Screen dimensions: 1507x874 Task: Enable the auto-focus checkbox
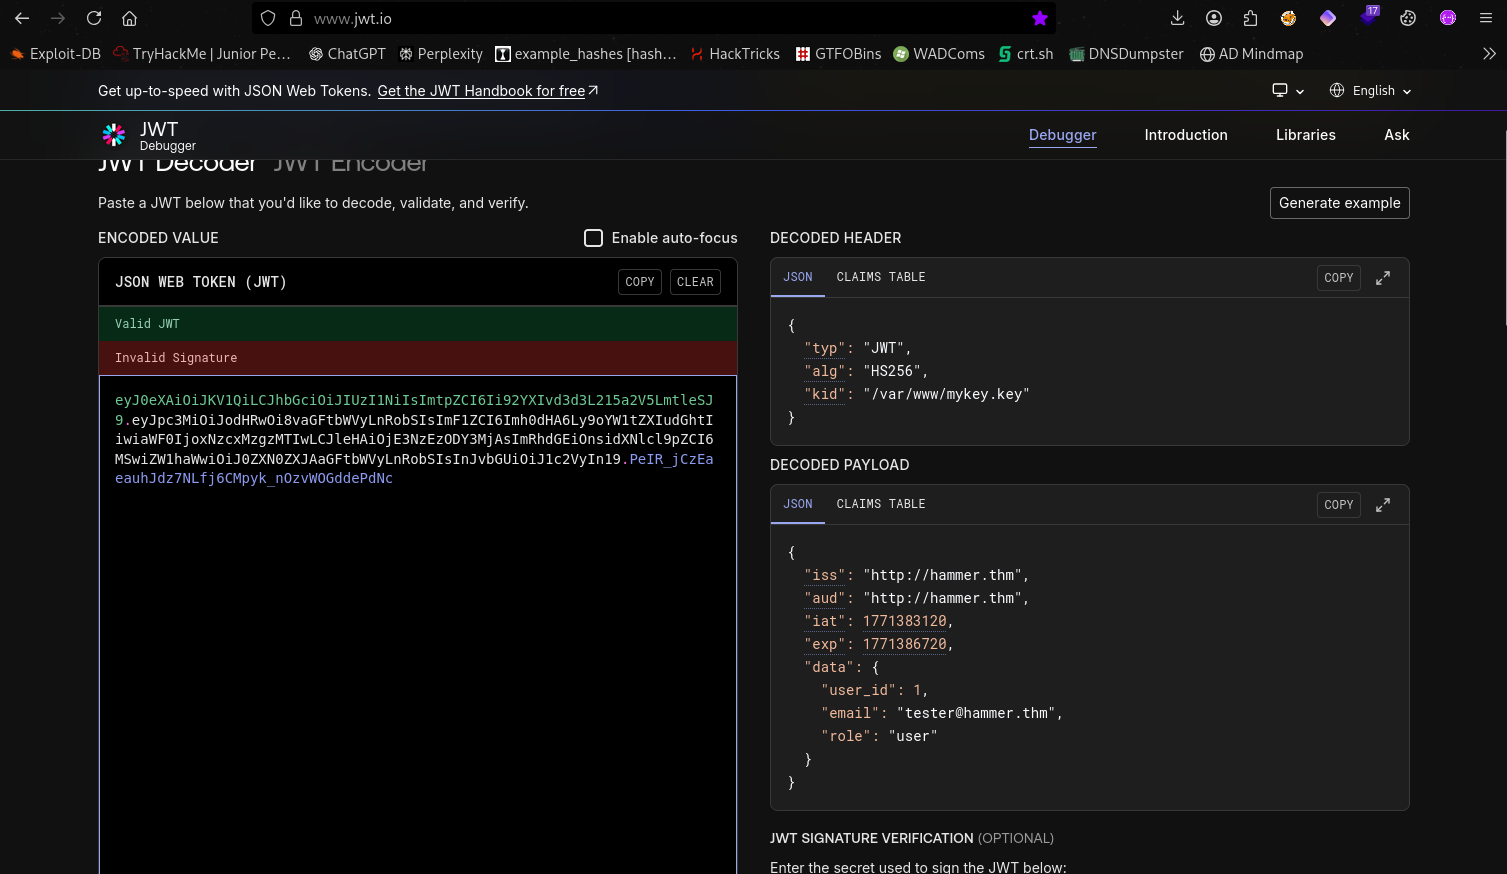[593, 238]
